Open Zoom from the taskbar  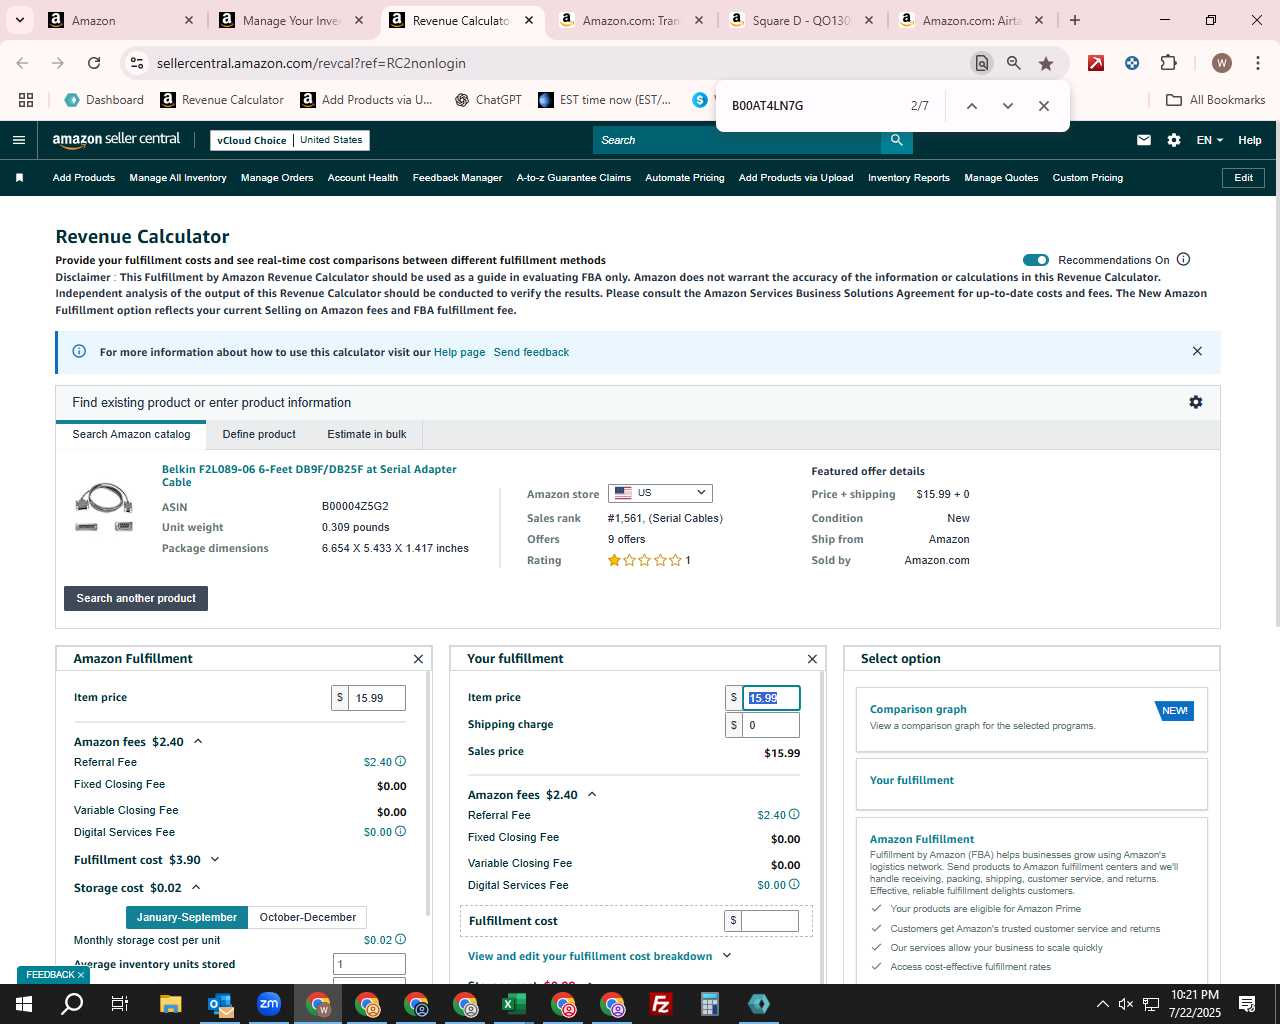(269, 1004)
